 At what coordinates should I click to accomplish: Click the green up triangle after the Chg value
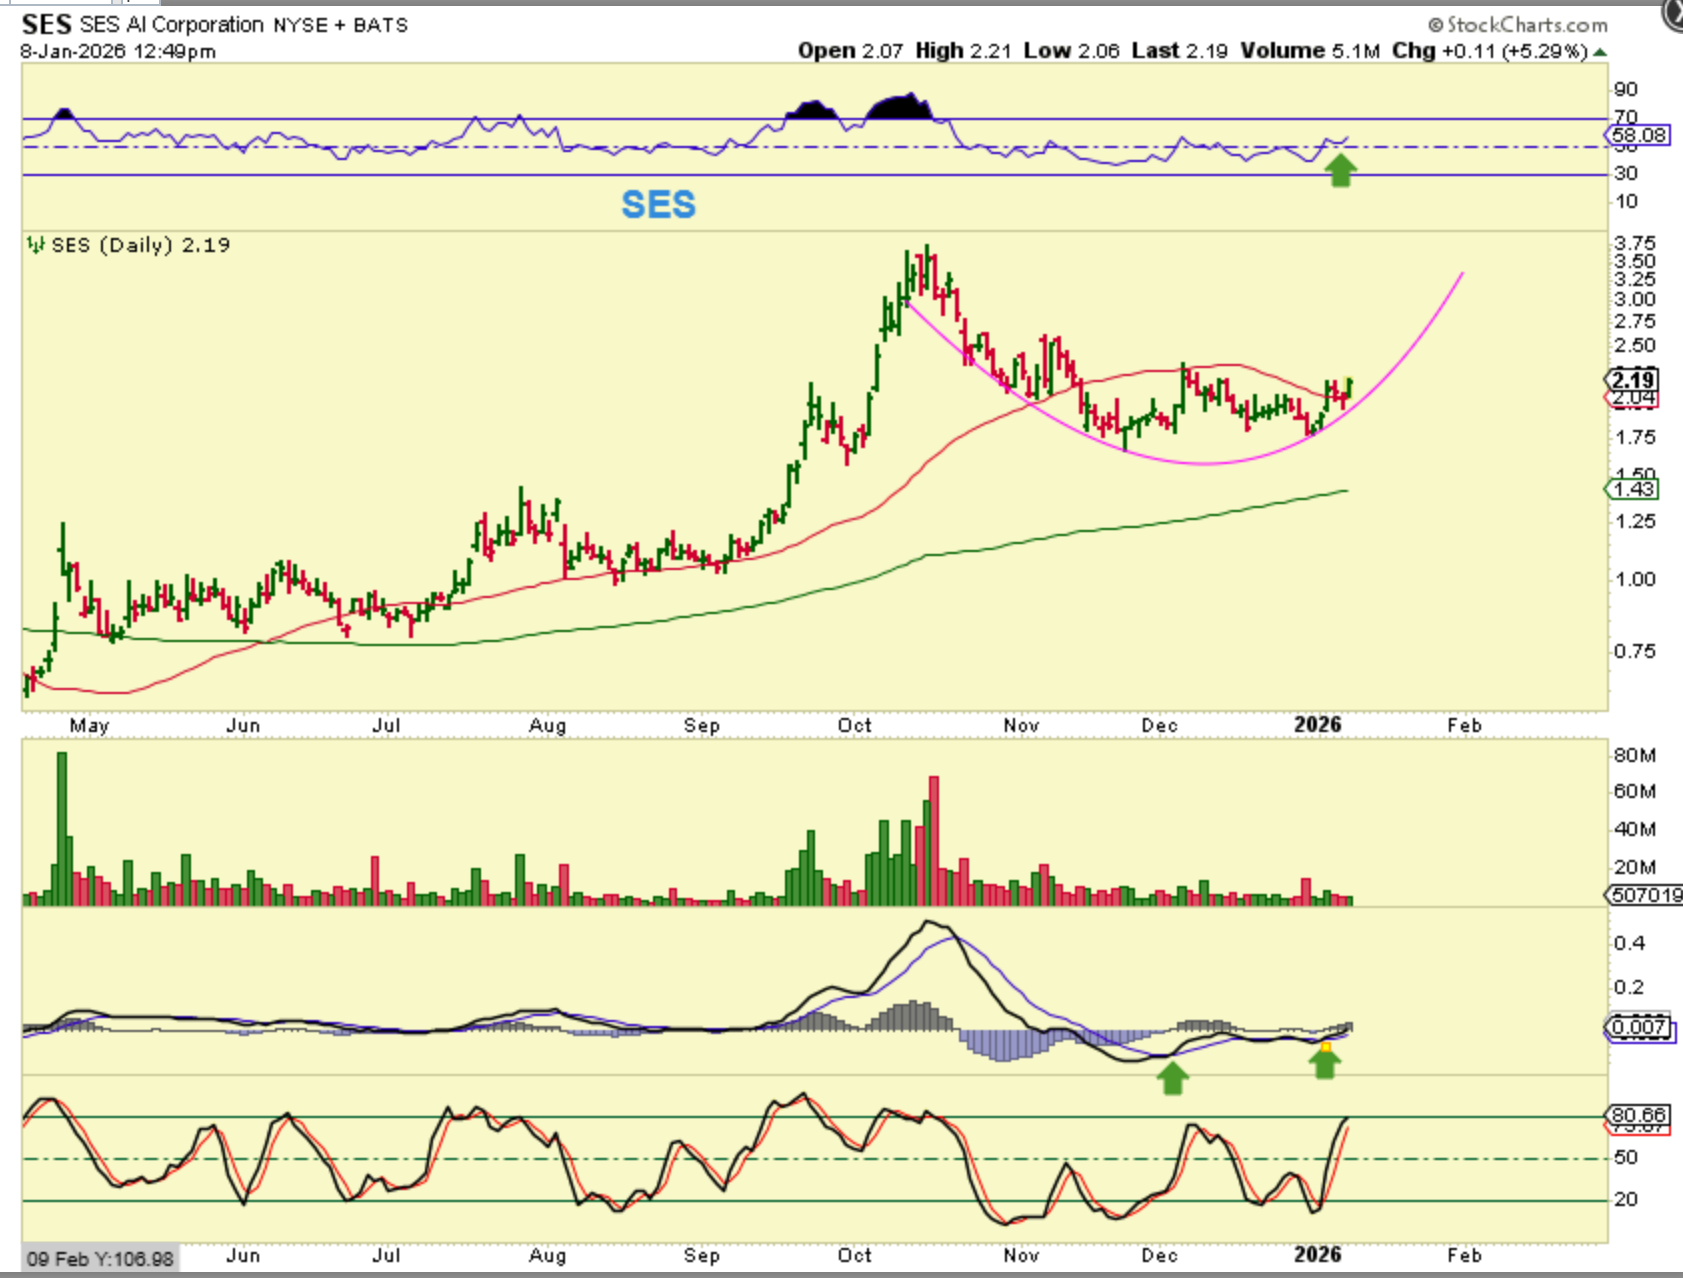tap(1601, 52)
